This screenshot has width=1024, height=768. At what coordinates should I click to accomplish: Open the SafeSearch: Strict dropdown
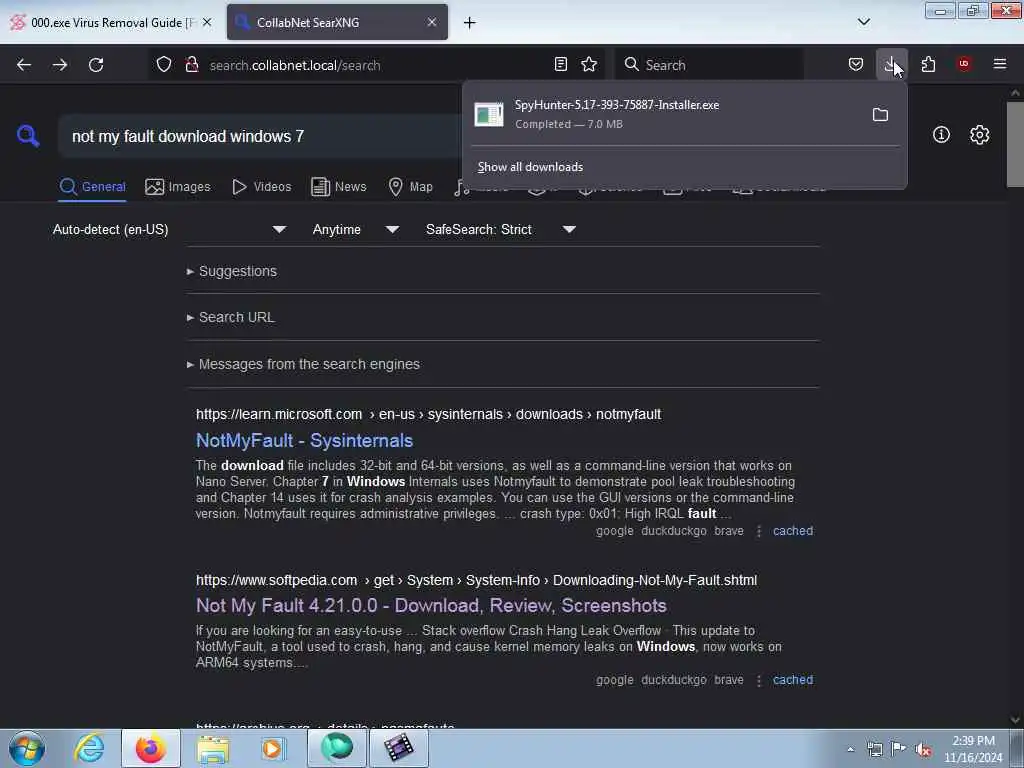pyautogui.click(x=500, y=229)
